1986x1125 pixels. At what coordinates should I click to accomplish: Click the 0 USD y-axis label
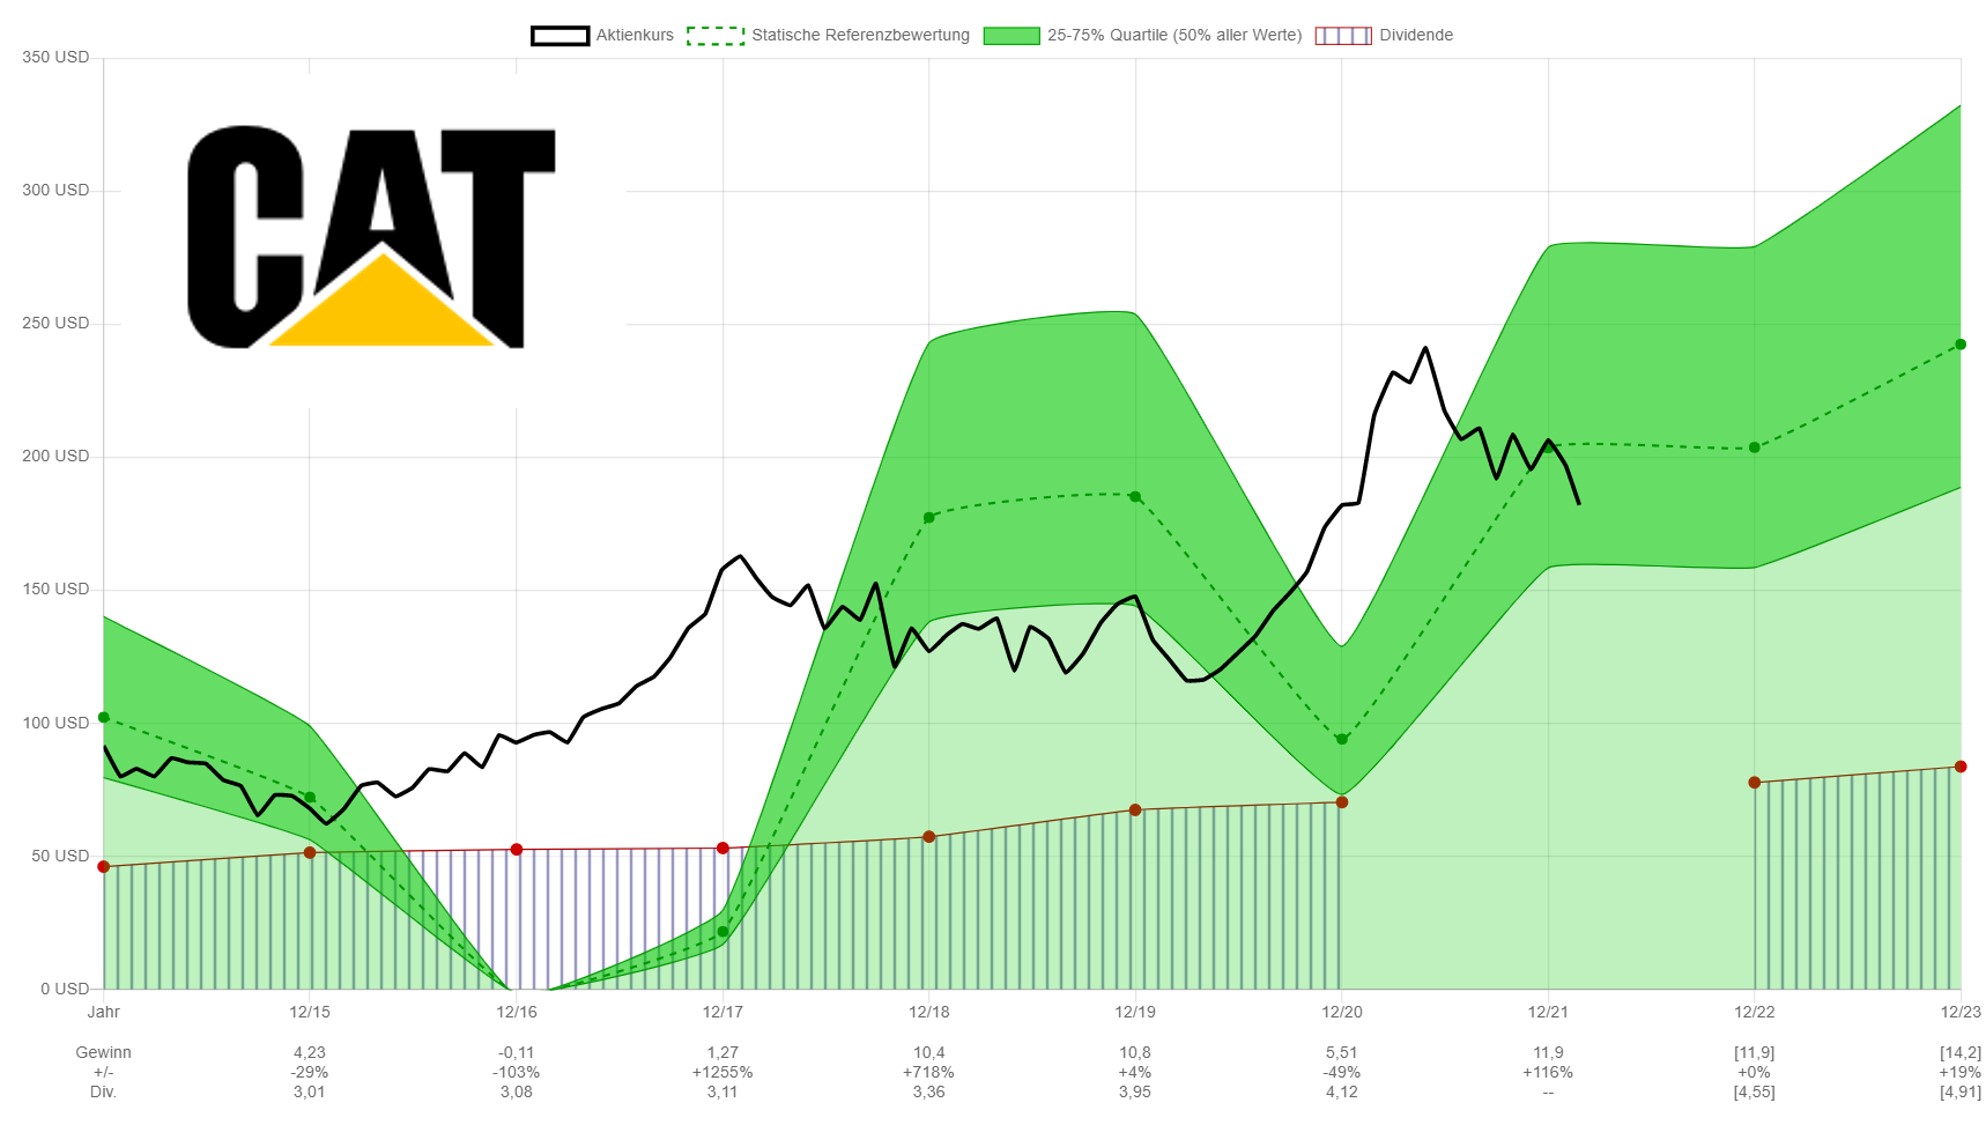click(65, 989)
